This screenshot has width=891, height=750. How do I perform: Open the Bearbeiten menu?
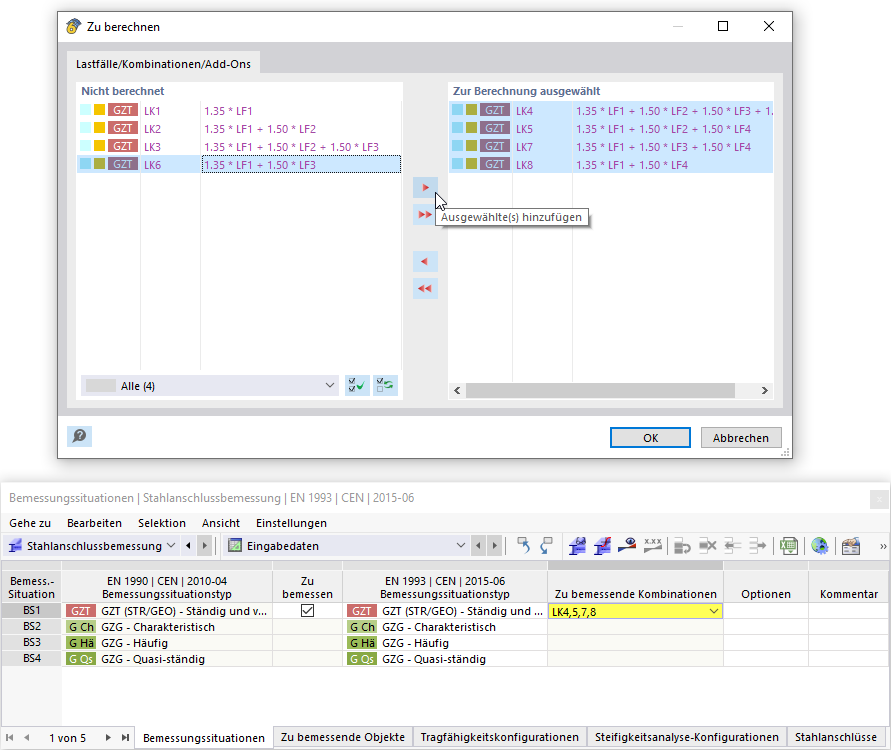coord(94,523)
